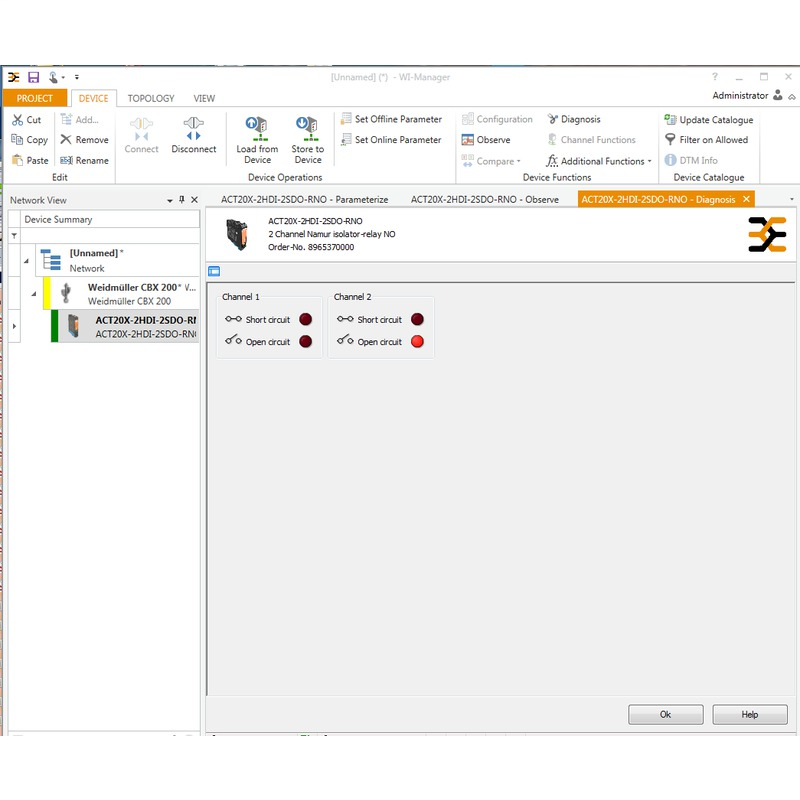Open the Compare dropdown

click(x=491, y=161)
